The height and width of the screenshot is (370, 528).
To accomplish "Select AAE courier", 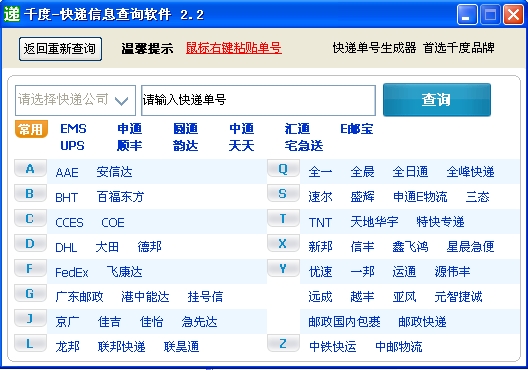I will [x=67, y=172].
